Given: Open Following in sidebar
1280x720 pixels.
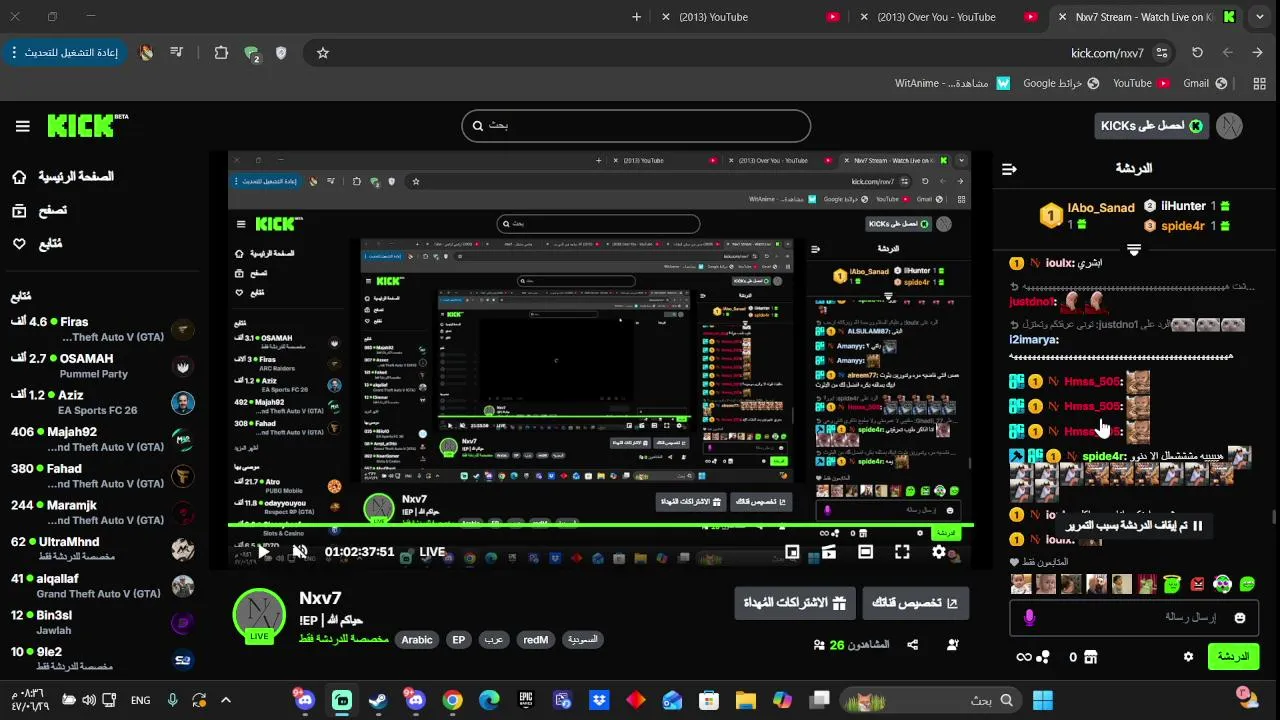Looking at the screenshot, I should click(x=38, y=243).
